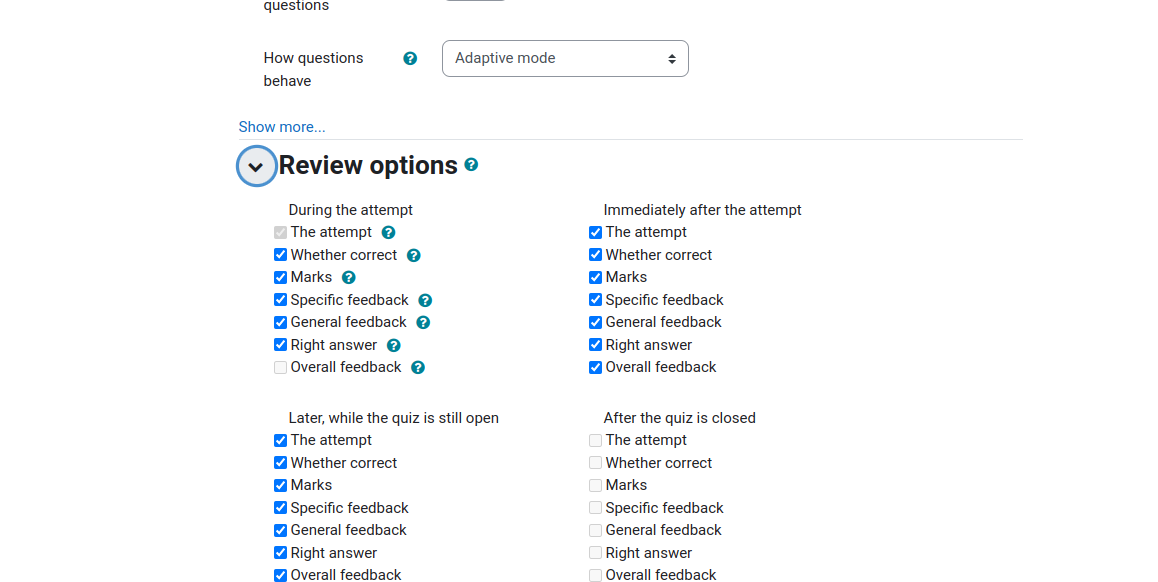The width and height of the screenshot is (1158, 582).
Task: Show help for Overall feedback
Action: (418, 368)
